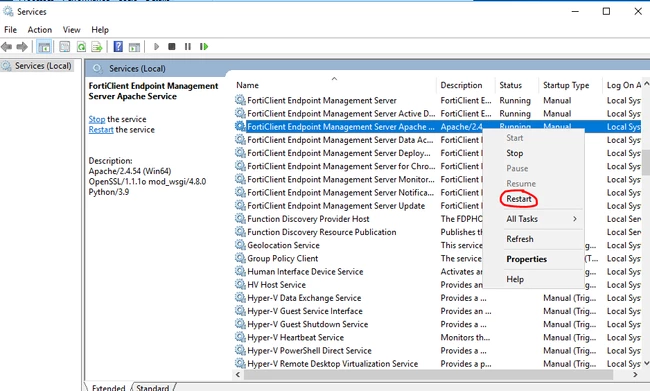
Task: Click gear icon of Group Policy Client row
Action: pyautogui.click(x=240, y=258)
